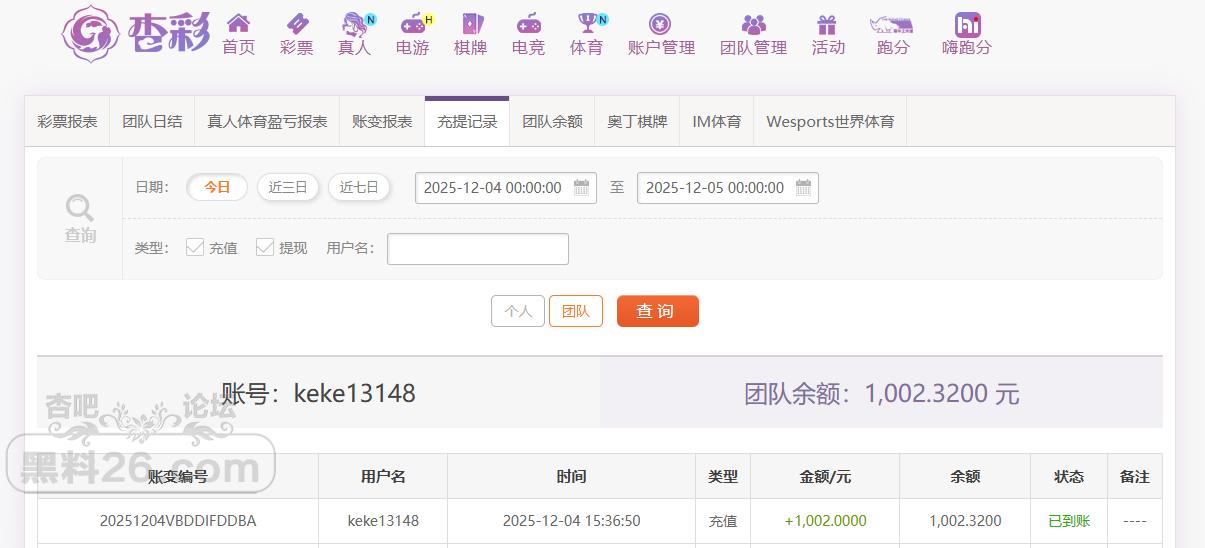Switch to the 真人体育盈亏报表 tab

pos(267,121)
